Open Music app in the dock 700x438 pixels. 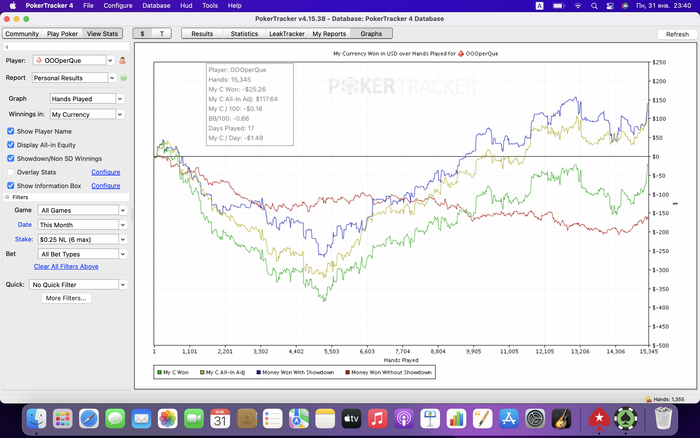[378, 419]
